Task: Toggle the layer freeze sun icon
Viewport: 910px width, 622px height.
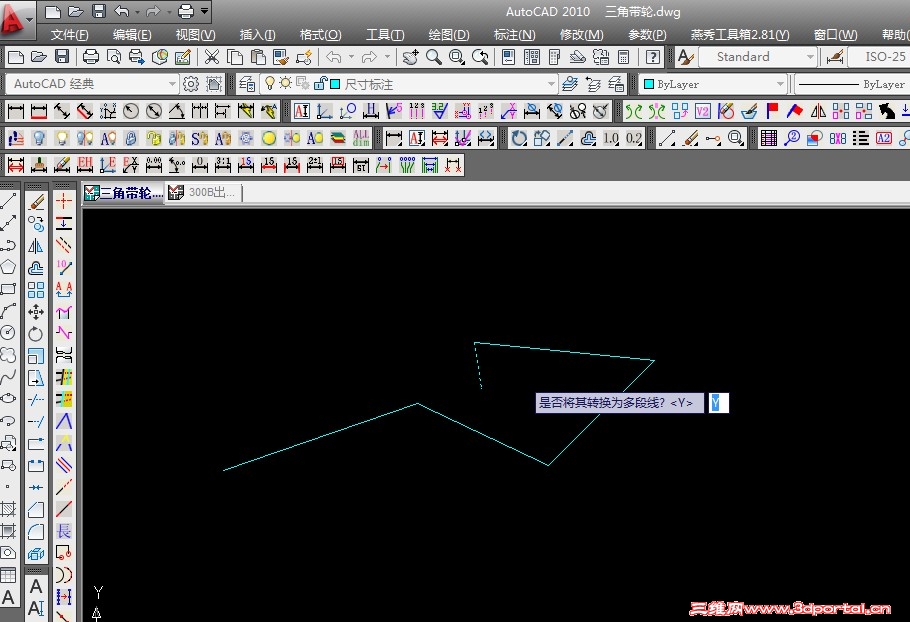Action: click(285, 84)
